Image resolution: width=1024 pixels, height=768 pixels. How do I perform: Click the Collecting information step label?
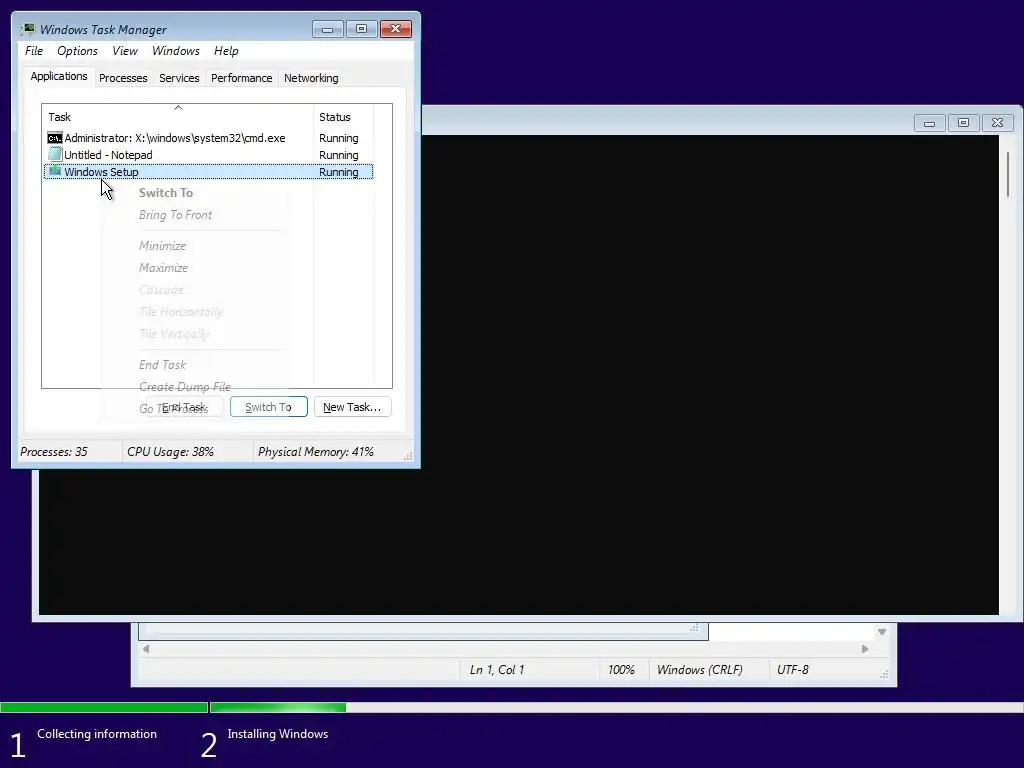coord(97,734)
